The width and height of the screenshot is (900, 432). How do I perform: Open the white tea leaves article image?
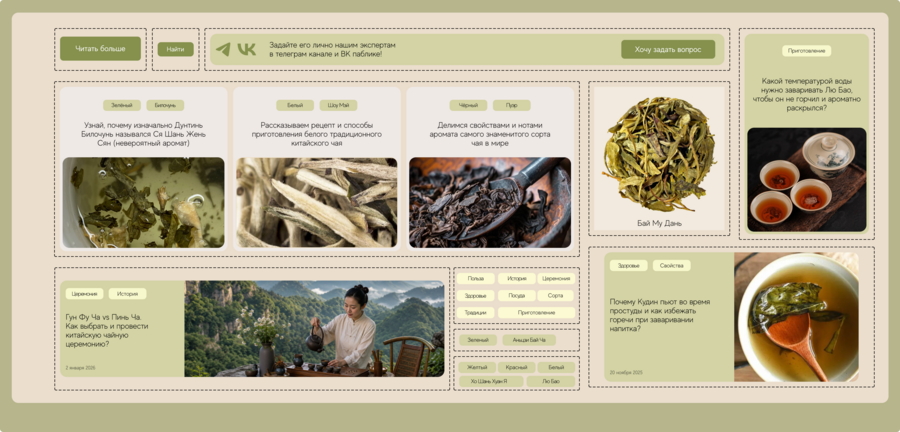pyautogui.click(x=317, y=203)
